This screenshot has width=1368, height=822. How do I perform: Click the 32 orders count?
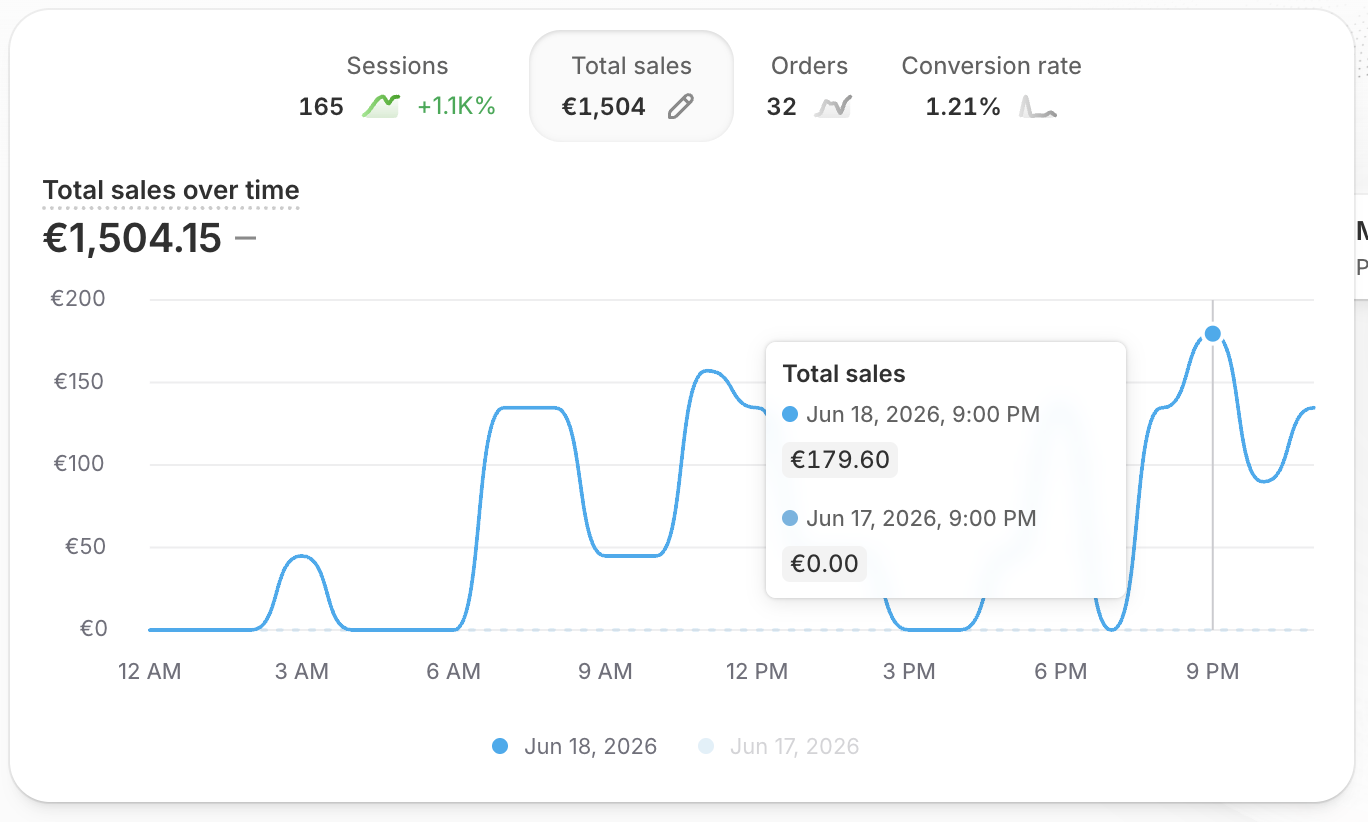click(782, 107)
